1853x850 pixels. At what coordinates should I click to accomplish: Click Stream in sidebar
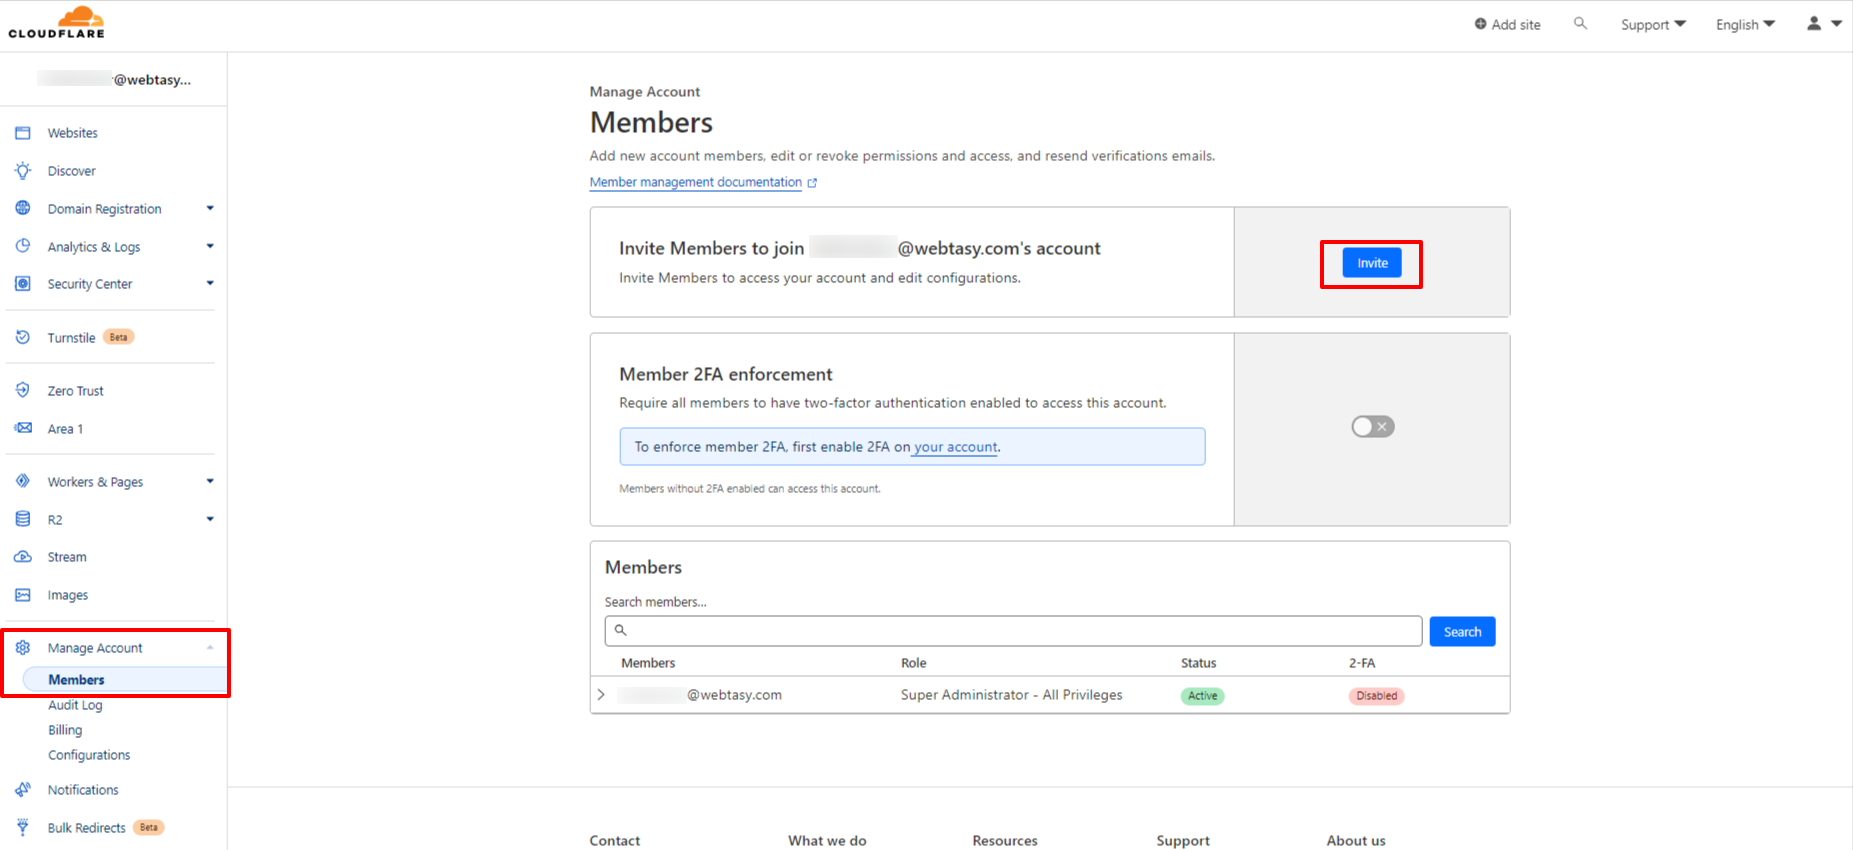pyautogui.click(x=67, y=557)
